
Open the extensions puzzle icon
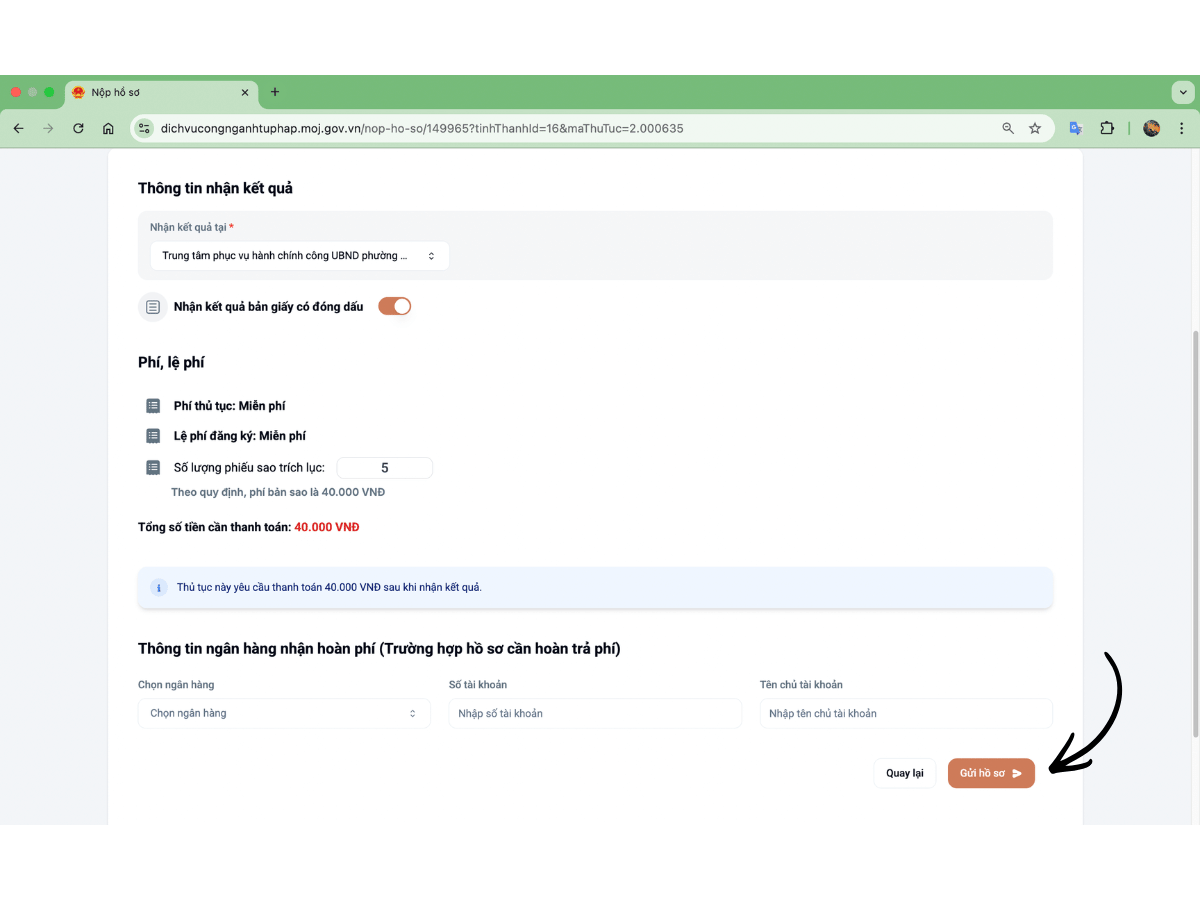[x=1107, y=128]
